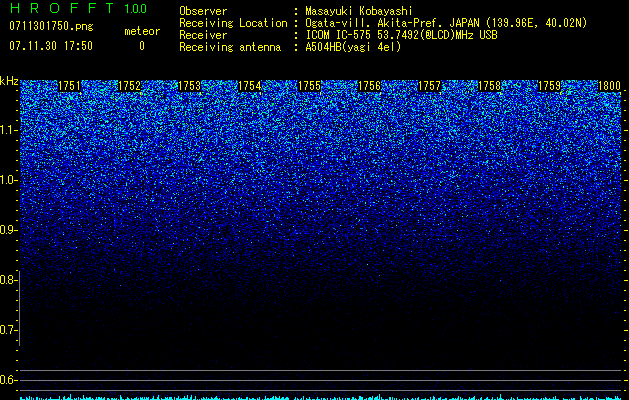
Task: Select the file name 0711301750.png
Action: point(51,27)
